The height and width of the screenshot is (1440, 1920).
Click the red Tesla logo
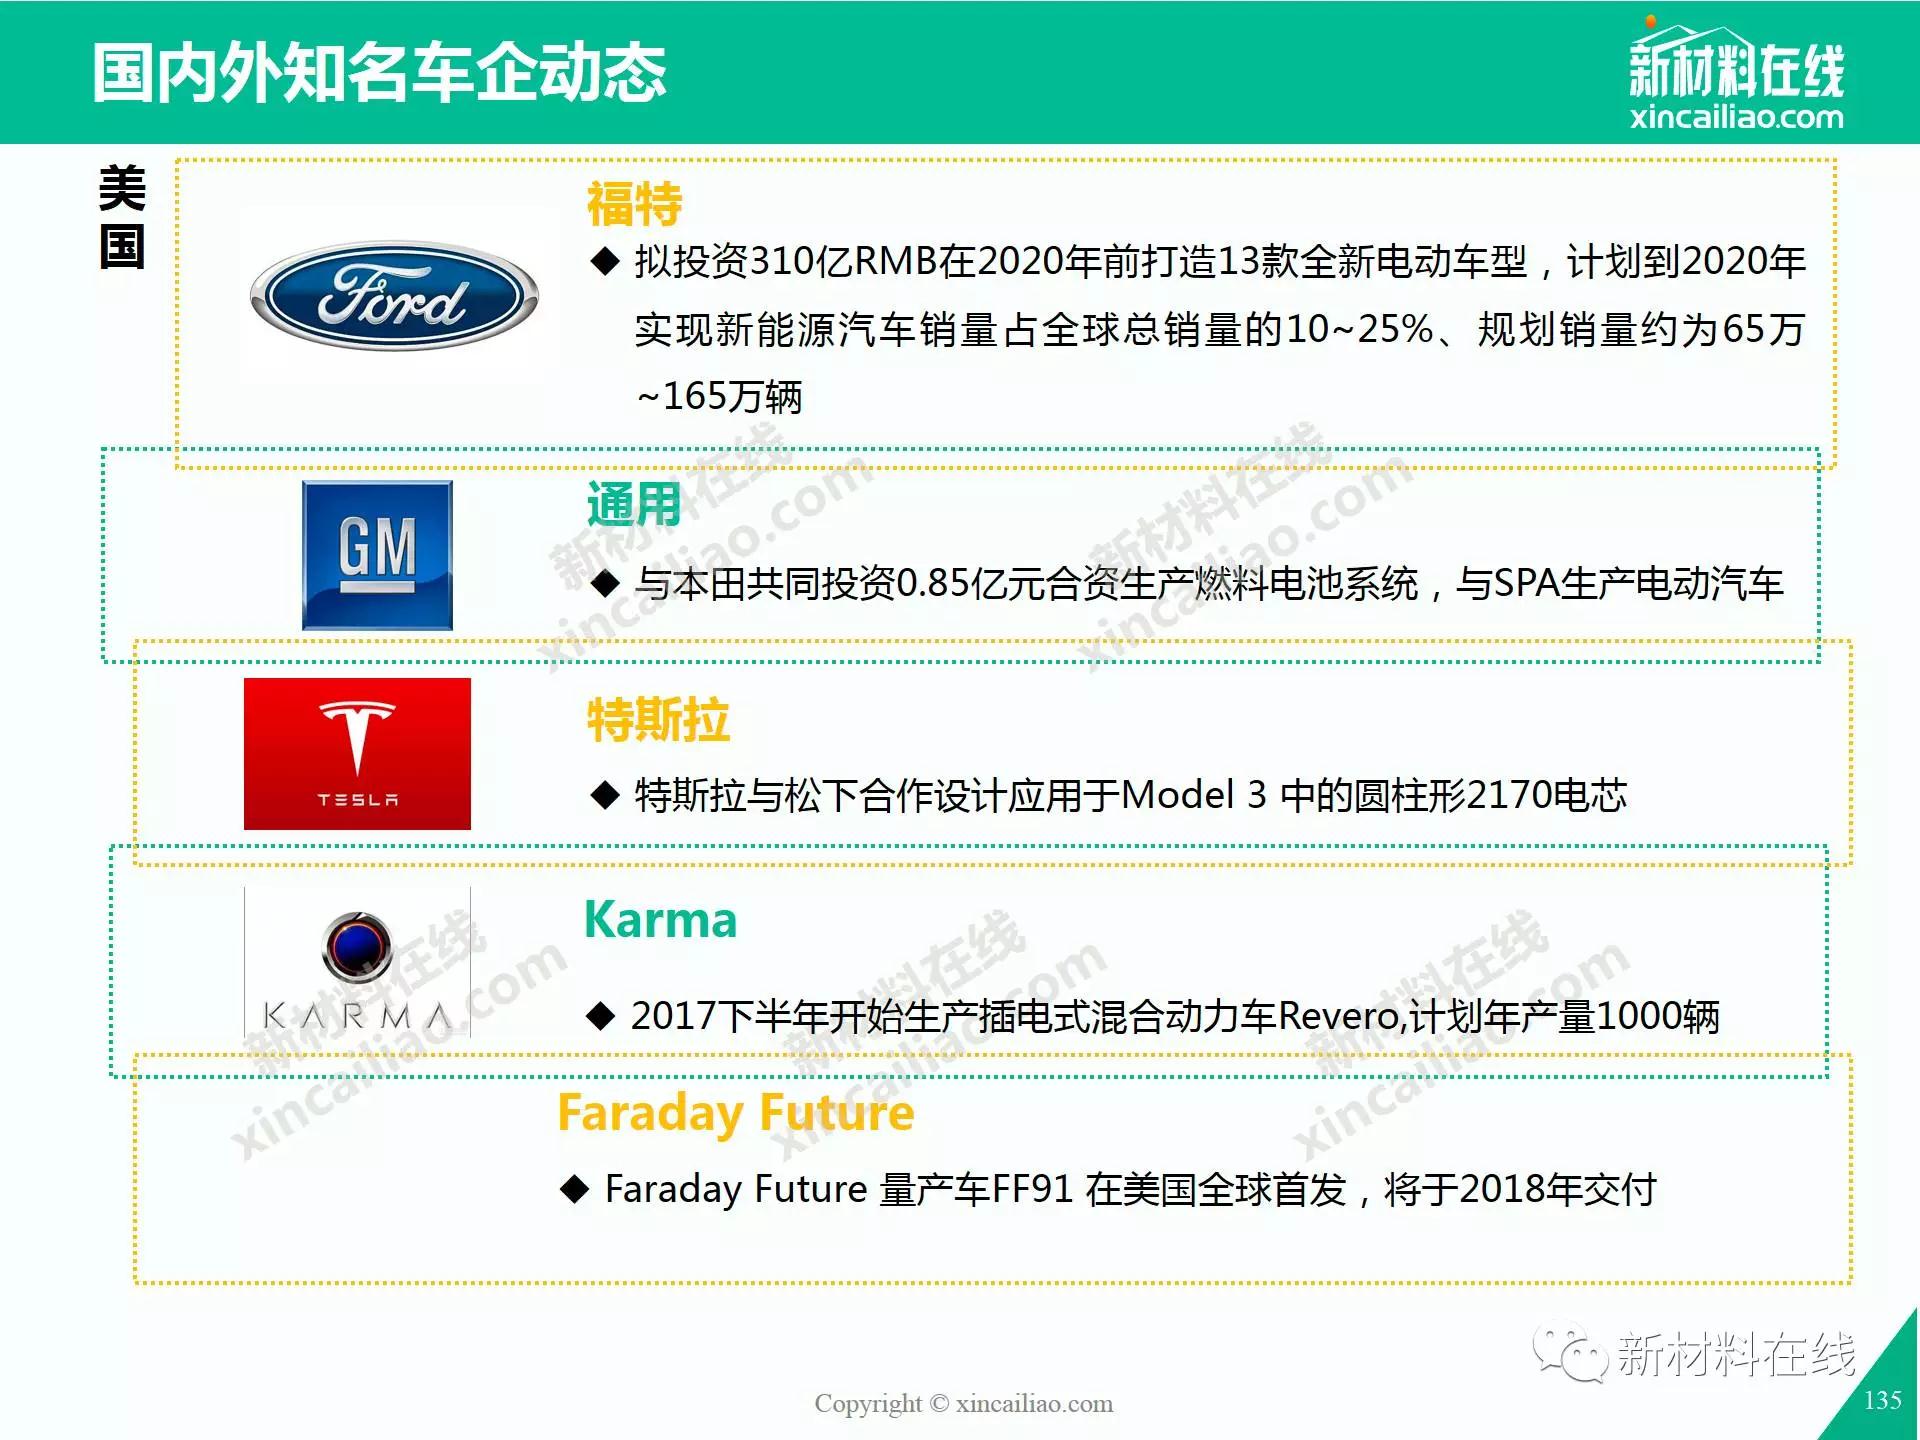click(357, 754)
